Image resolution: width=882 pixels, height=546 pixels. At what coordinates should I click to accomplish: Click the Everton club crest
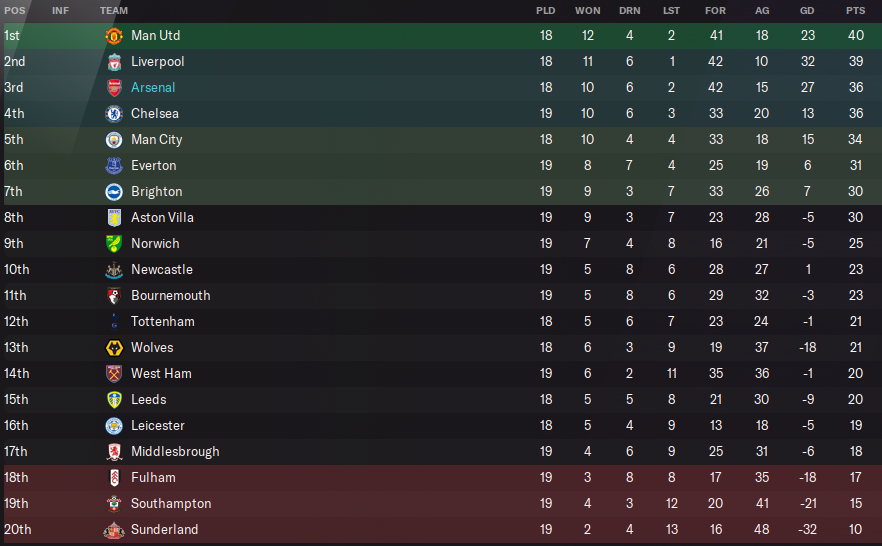113,166
